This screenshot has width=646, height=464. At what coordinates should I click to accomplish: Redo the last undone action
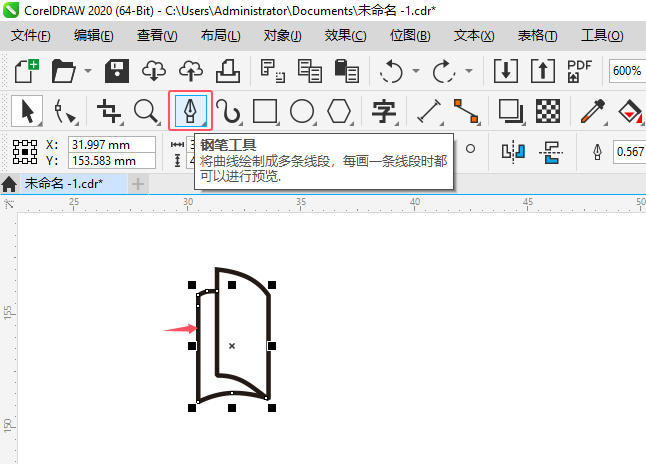pyautogui.click(x=443, y=71)
